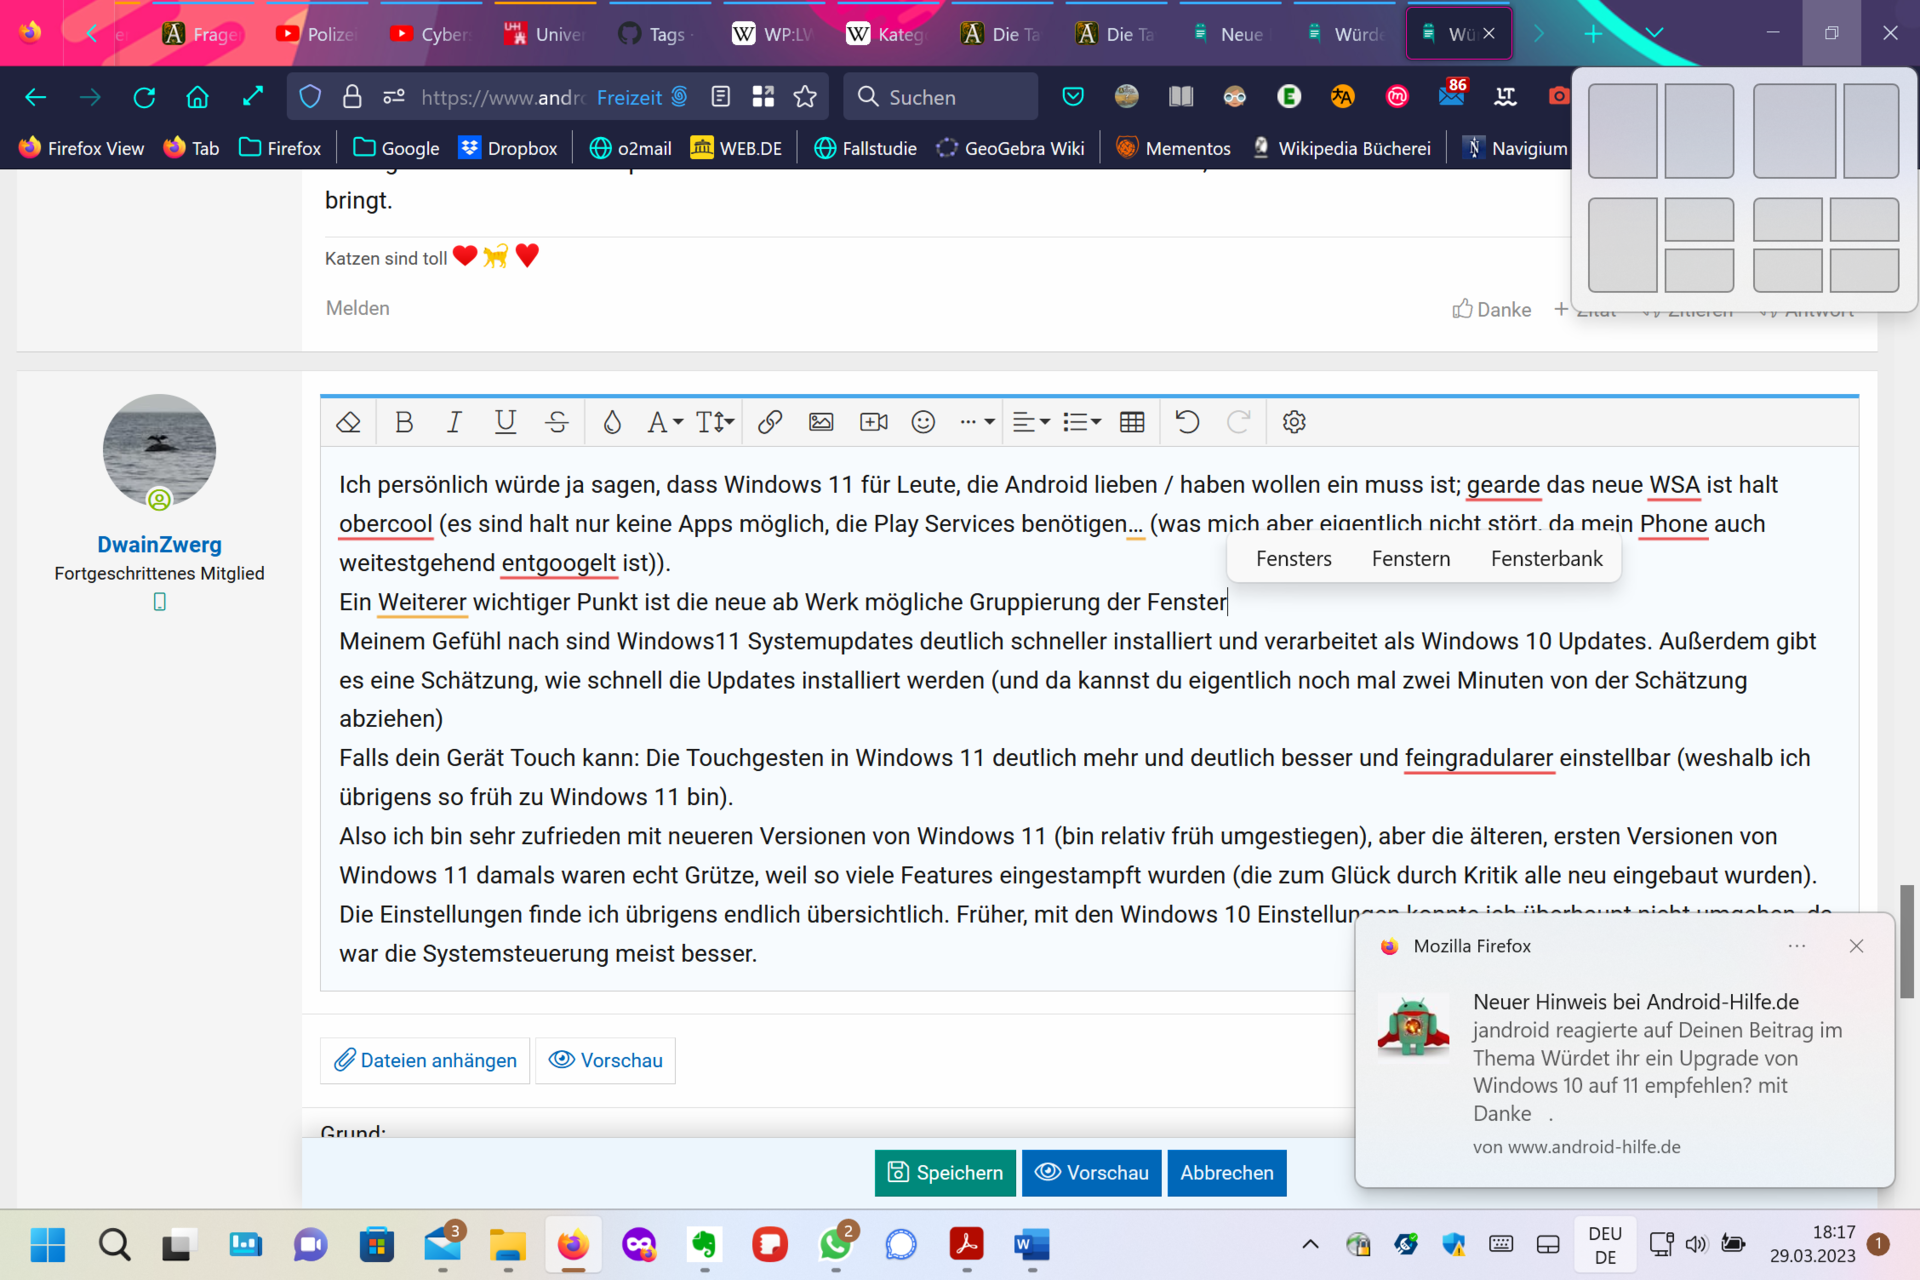1920x1280 pixels.
Task: Click the green Speichern button
Action: [x=945, y=1173]
